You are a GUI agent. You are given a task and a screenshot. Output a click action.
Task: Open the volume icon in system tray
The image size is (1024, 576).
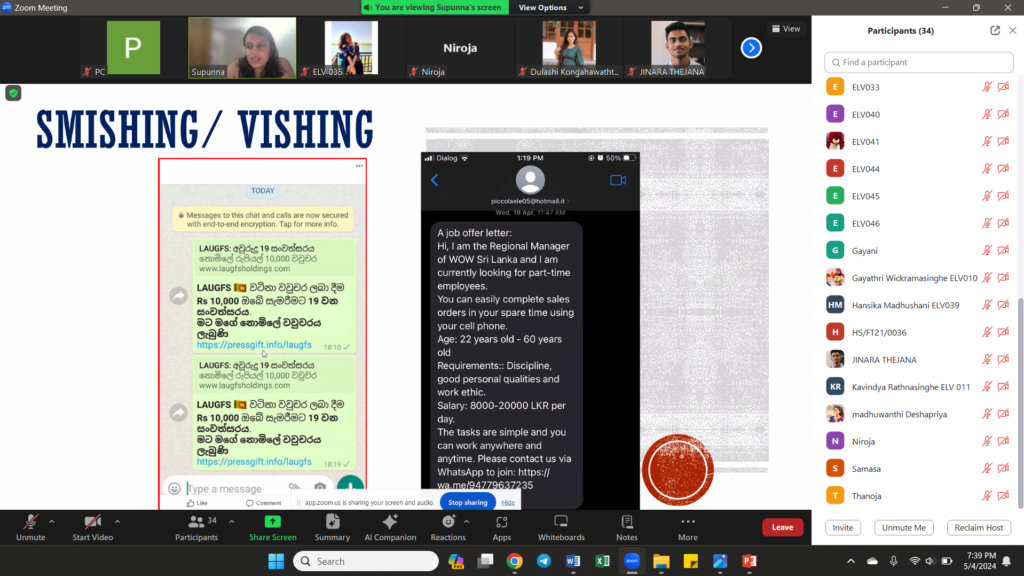pyautogui.click(x=930, y=561)
